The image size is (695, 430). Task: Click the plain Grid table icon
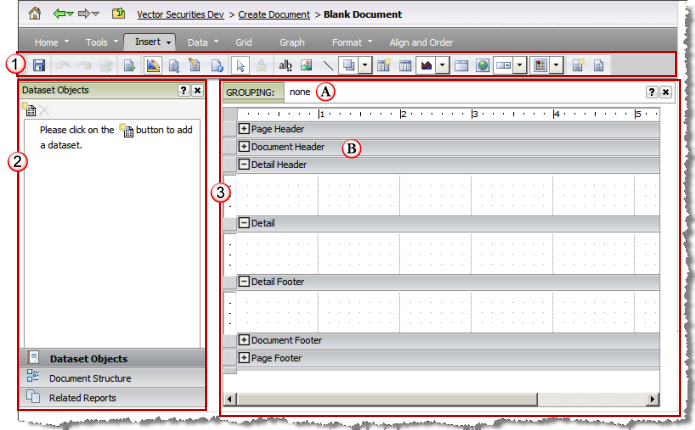click(x=405, y=66)
